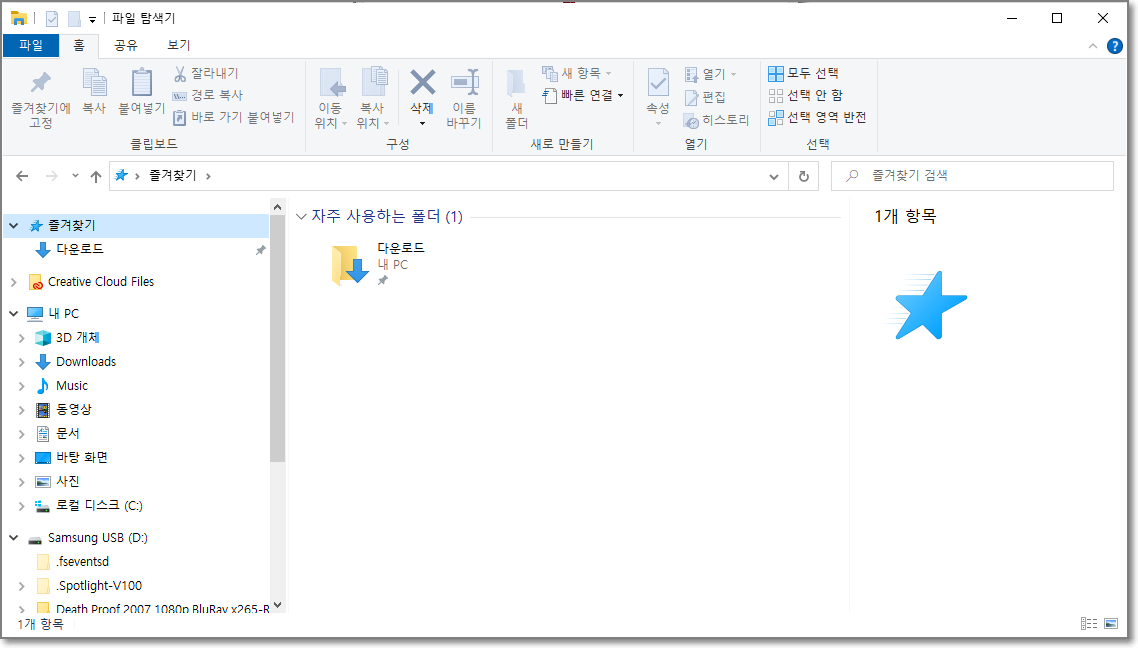Switch to details view icon
Image resolution: width=1138 pixels, height=648 pixels.
pos(1089,623)
